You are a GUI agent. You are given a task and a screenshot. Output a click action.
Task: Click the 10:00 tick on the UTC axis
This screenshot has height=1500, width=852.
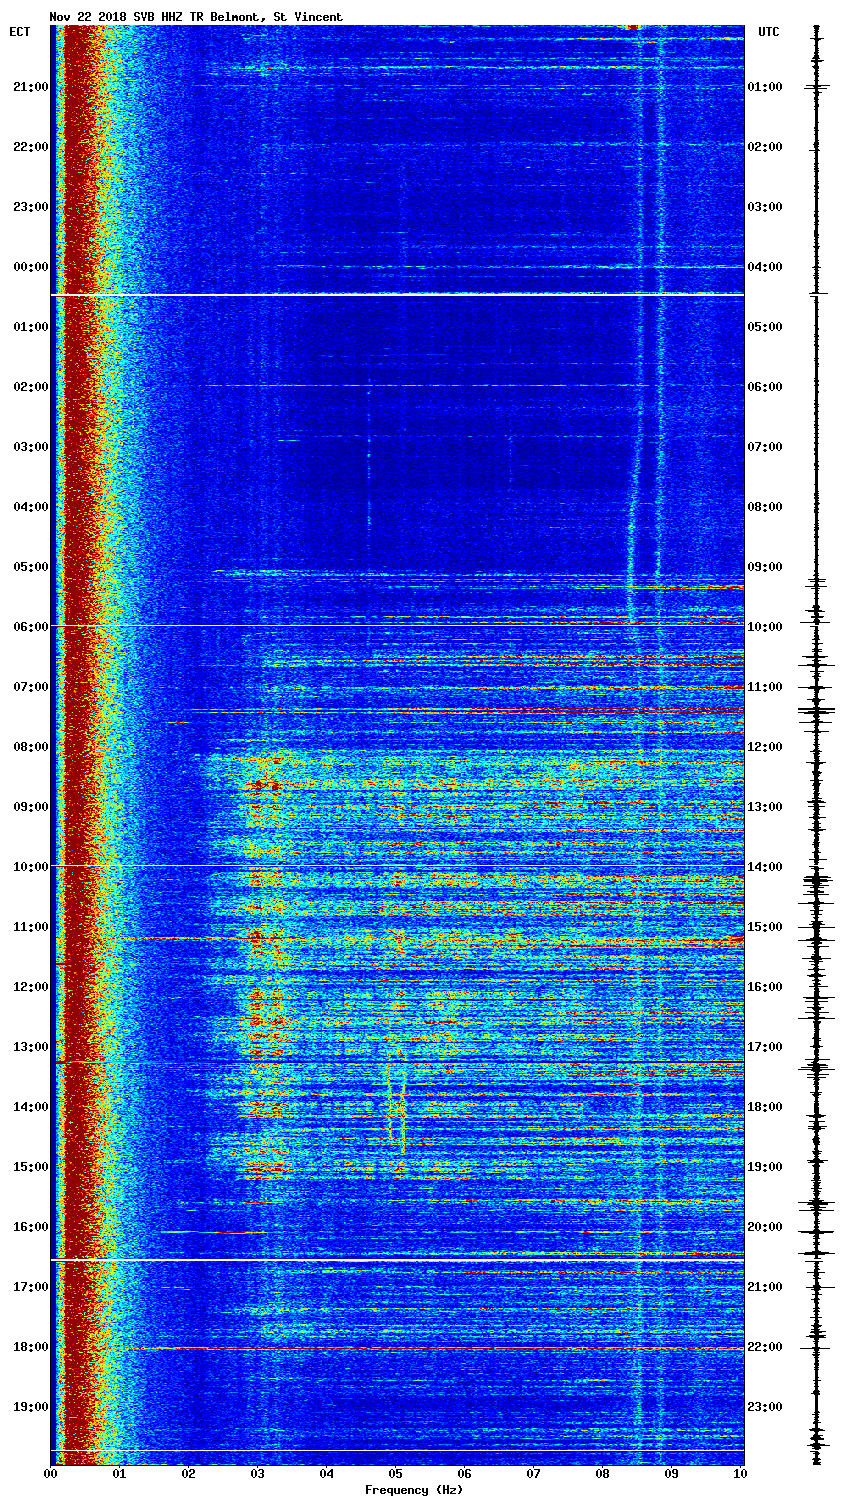coord(765,627)
